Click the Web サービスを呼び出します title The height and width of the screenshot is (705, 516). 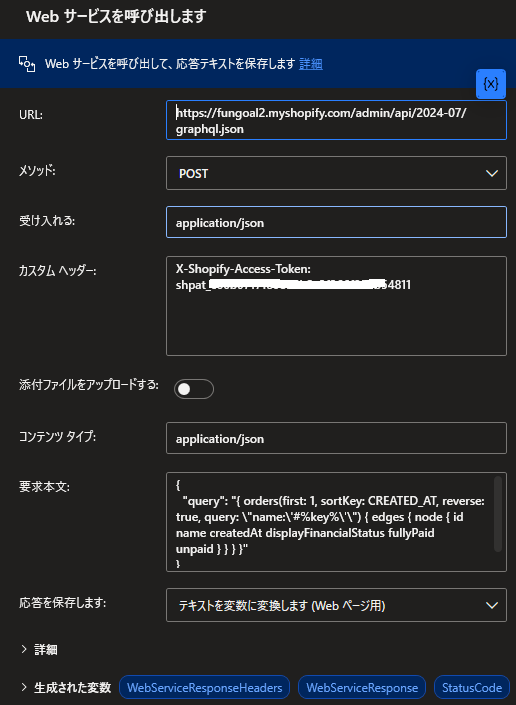pos(116,17)
